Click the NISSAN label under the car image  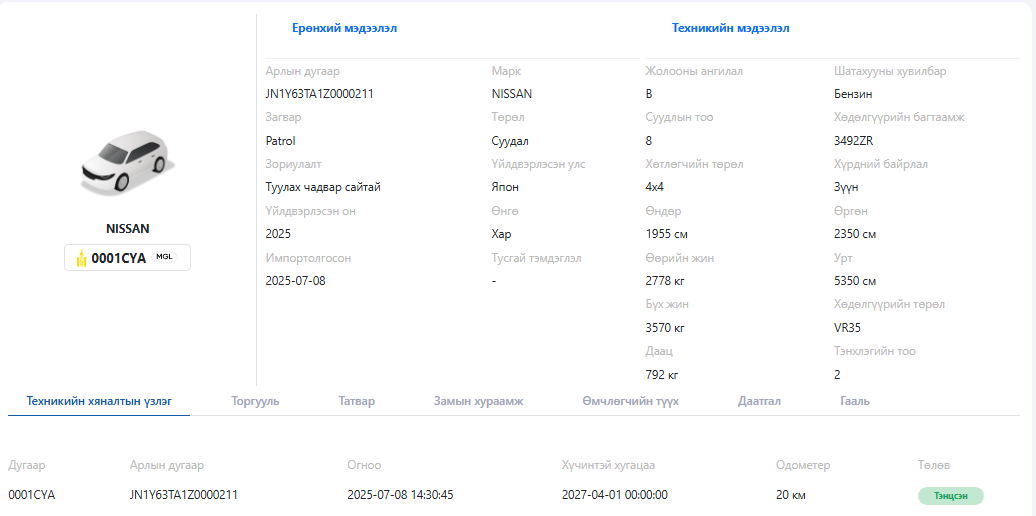click(x=127, y=228)
